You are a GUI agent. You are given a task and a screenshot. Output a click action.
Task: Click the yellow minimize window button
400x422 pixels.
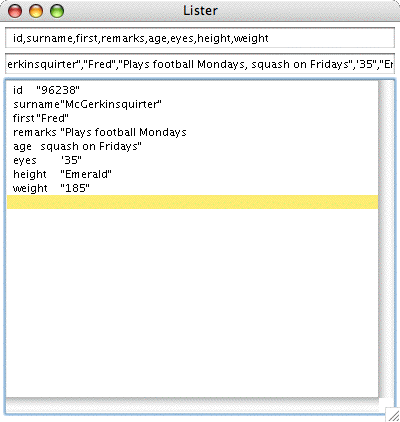[x=36, y=11]
